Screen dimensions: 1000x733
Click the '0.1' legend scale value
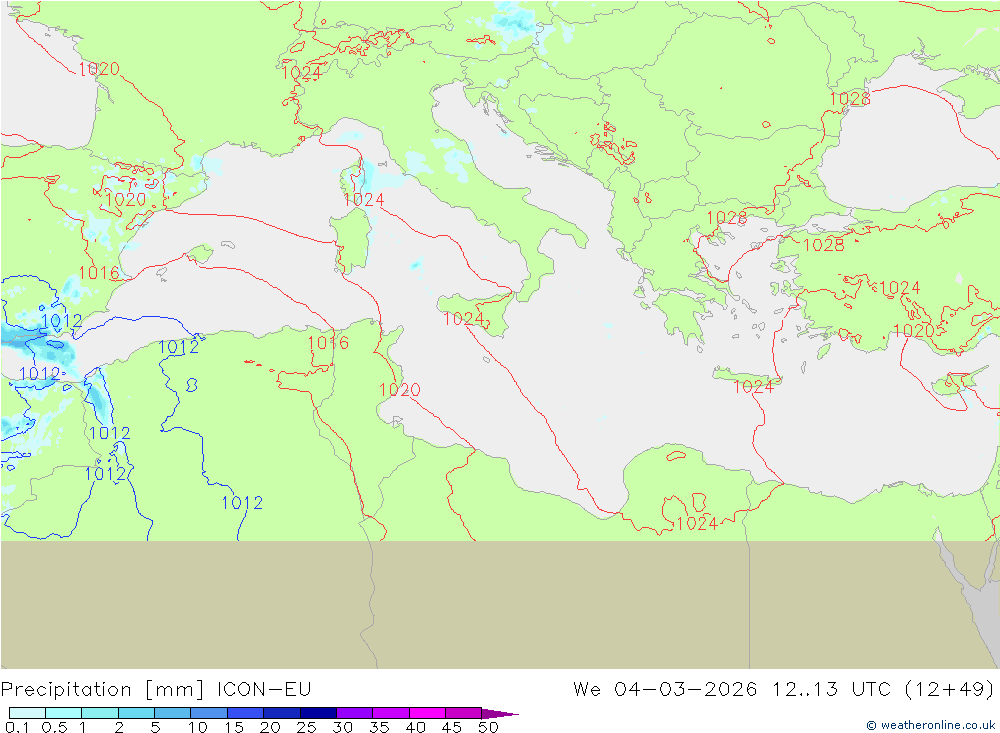tap(17, 727)
